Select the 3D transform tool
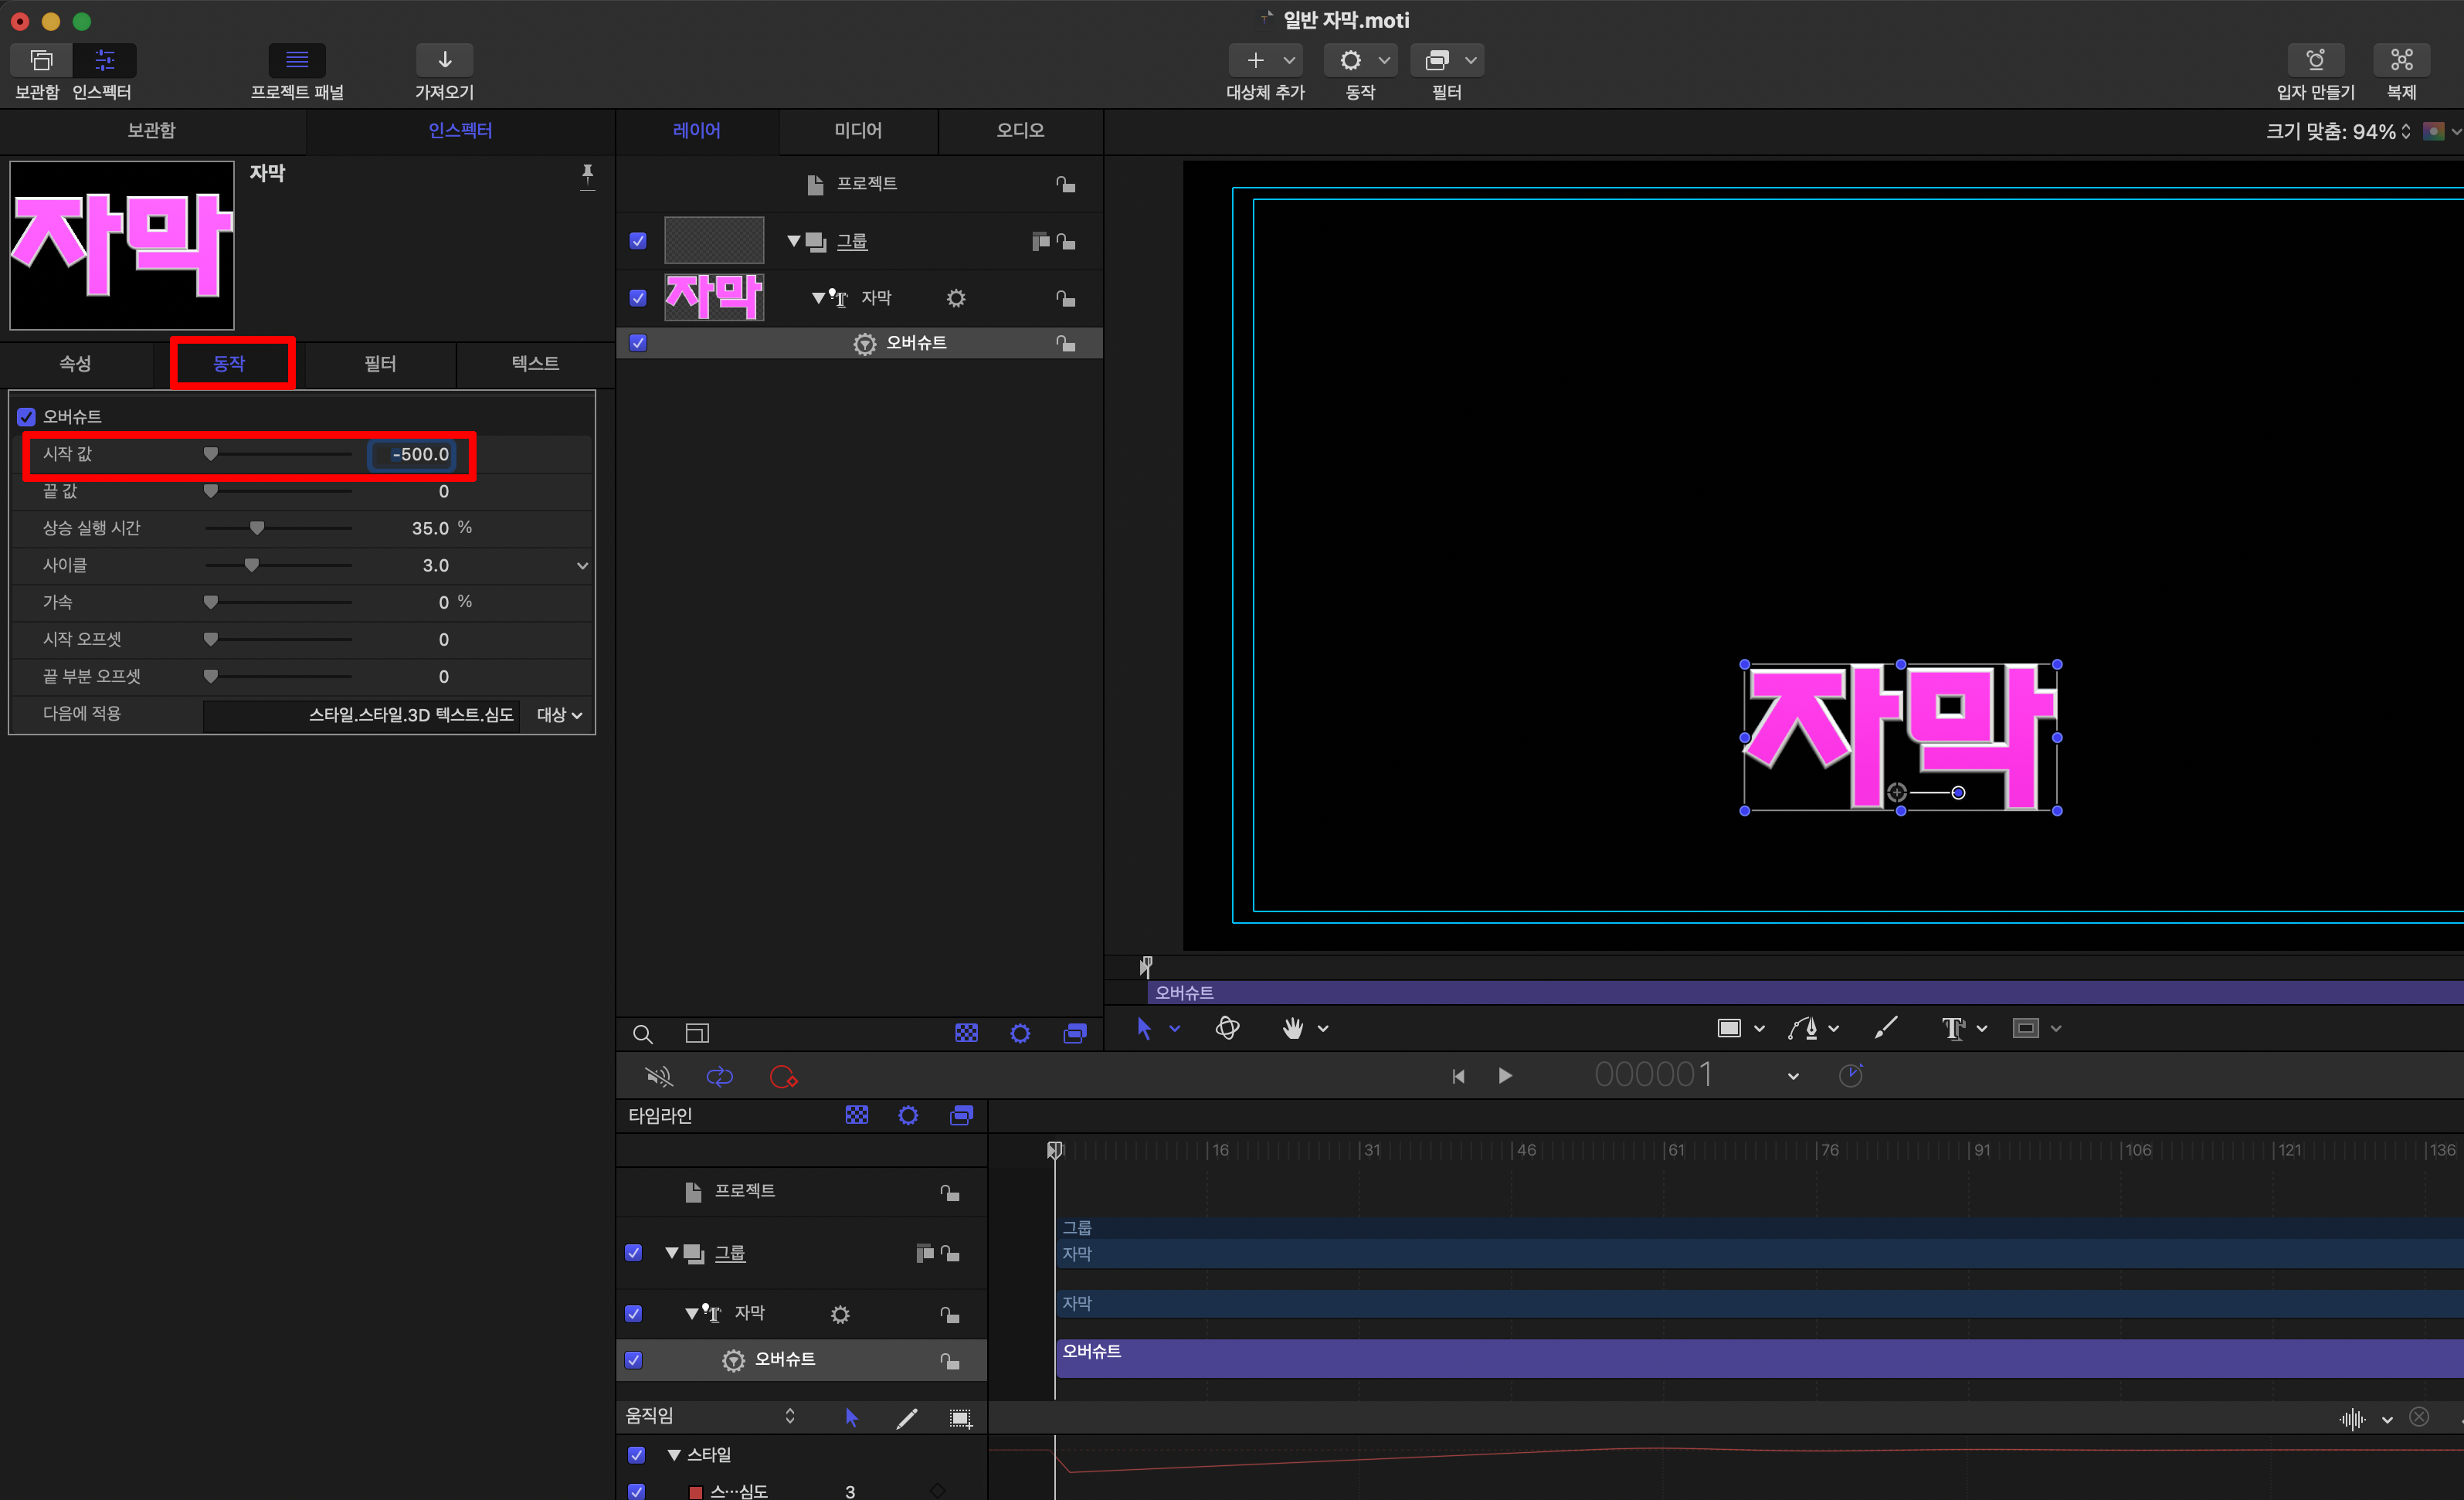Screen dimensions: 2464x1500 coord(1227,1028)
